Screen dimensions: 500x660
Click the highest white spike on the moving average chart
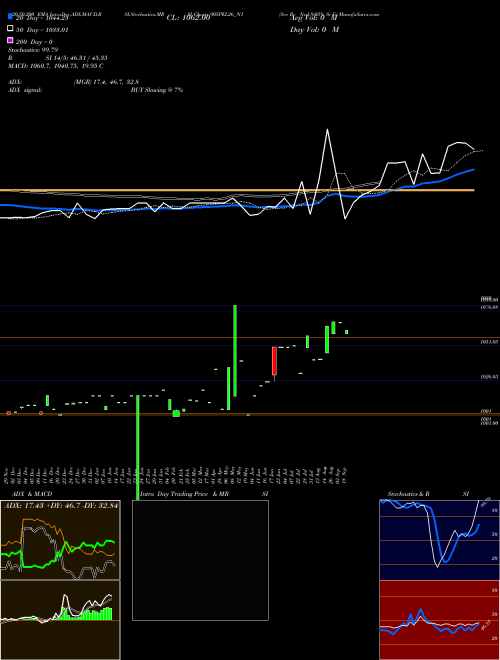(x=327, y=130)
